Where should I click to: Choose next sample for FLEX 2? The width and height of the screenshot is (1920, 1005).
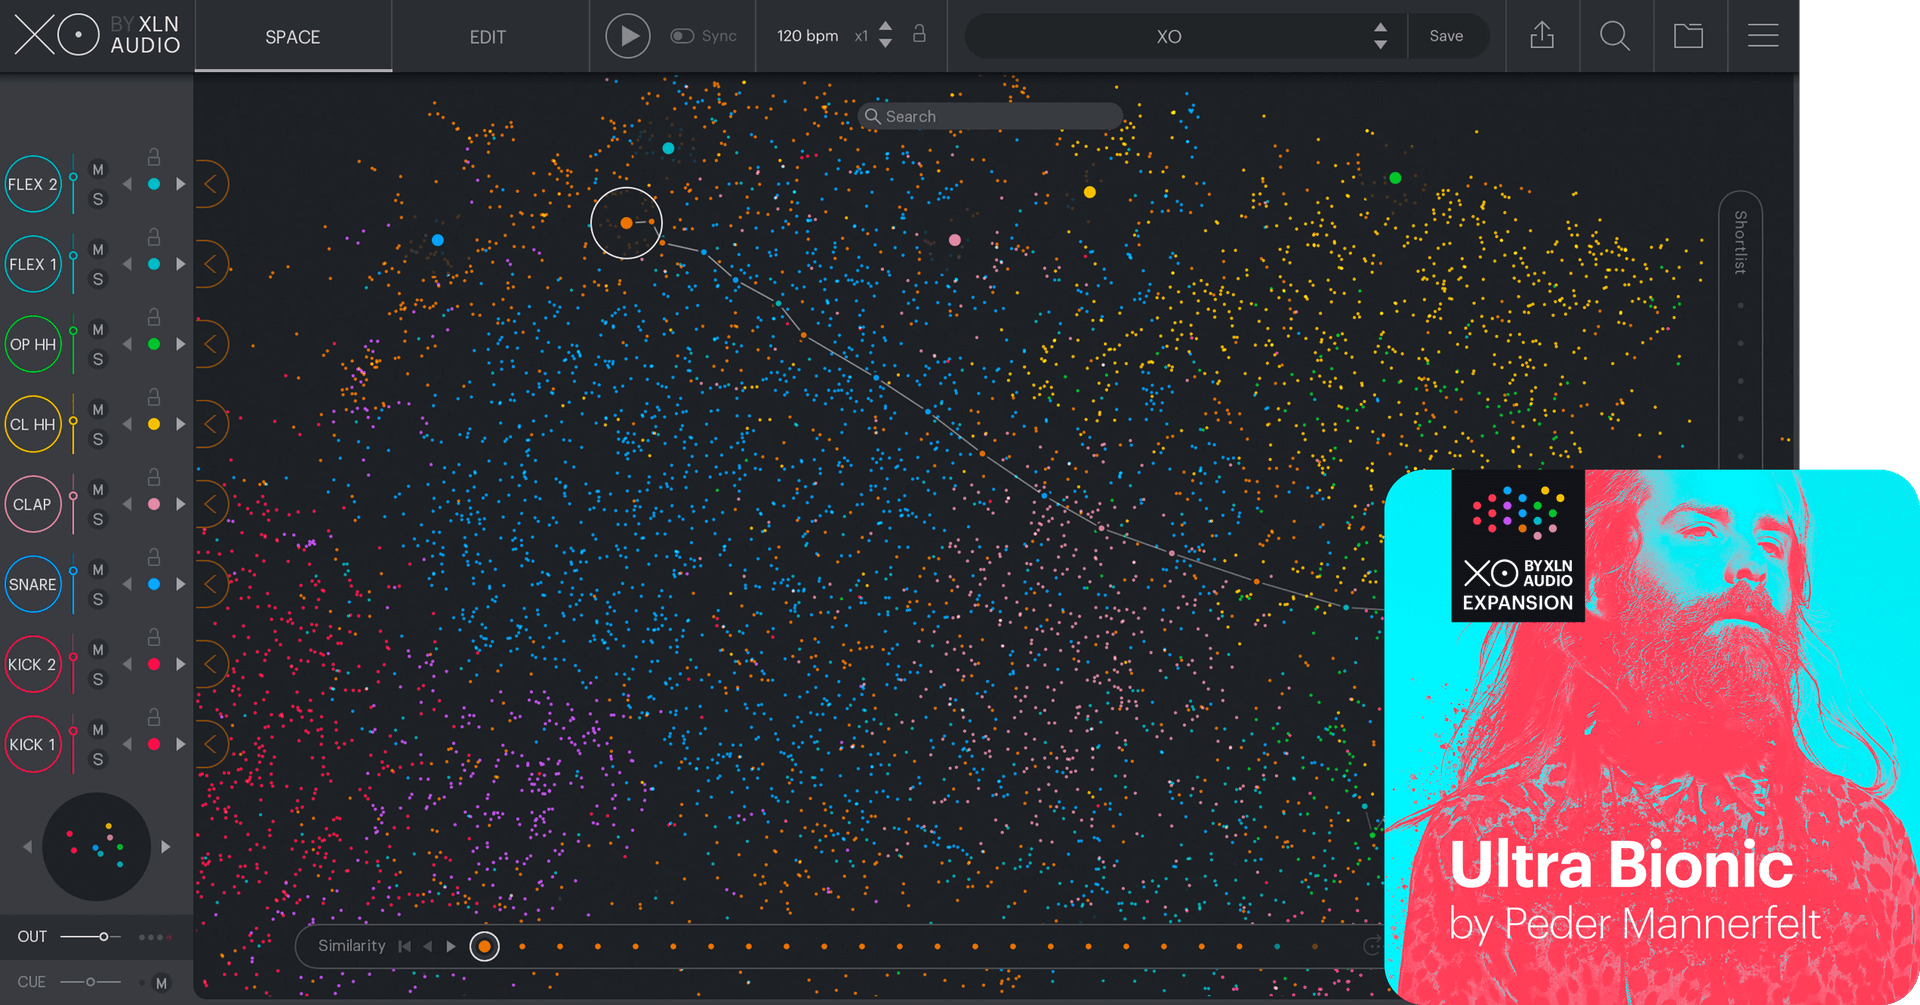coord(181,184)
